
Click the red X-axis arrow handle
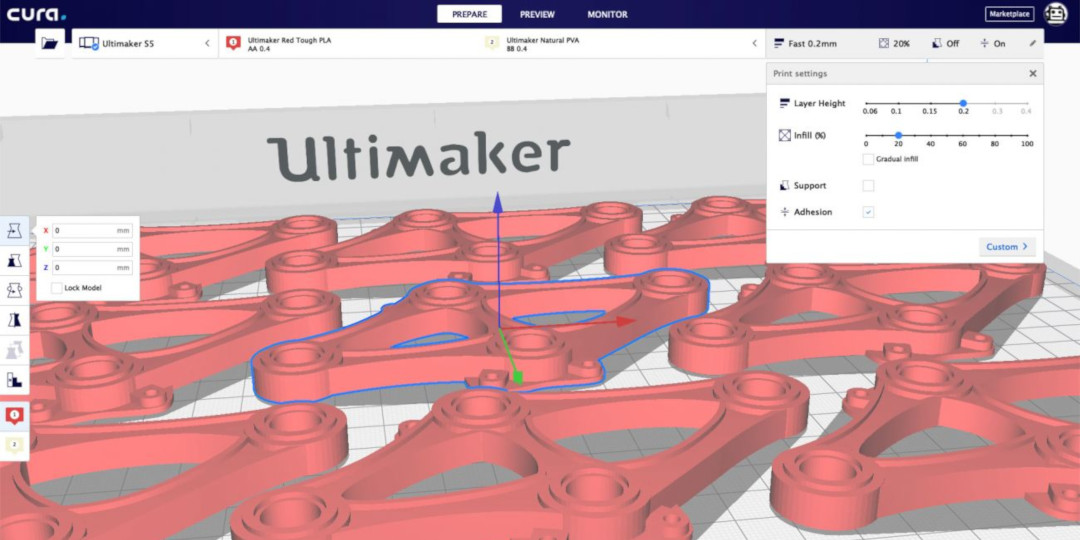click(625, 321)
